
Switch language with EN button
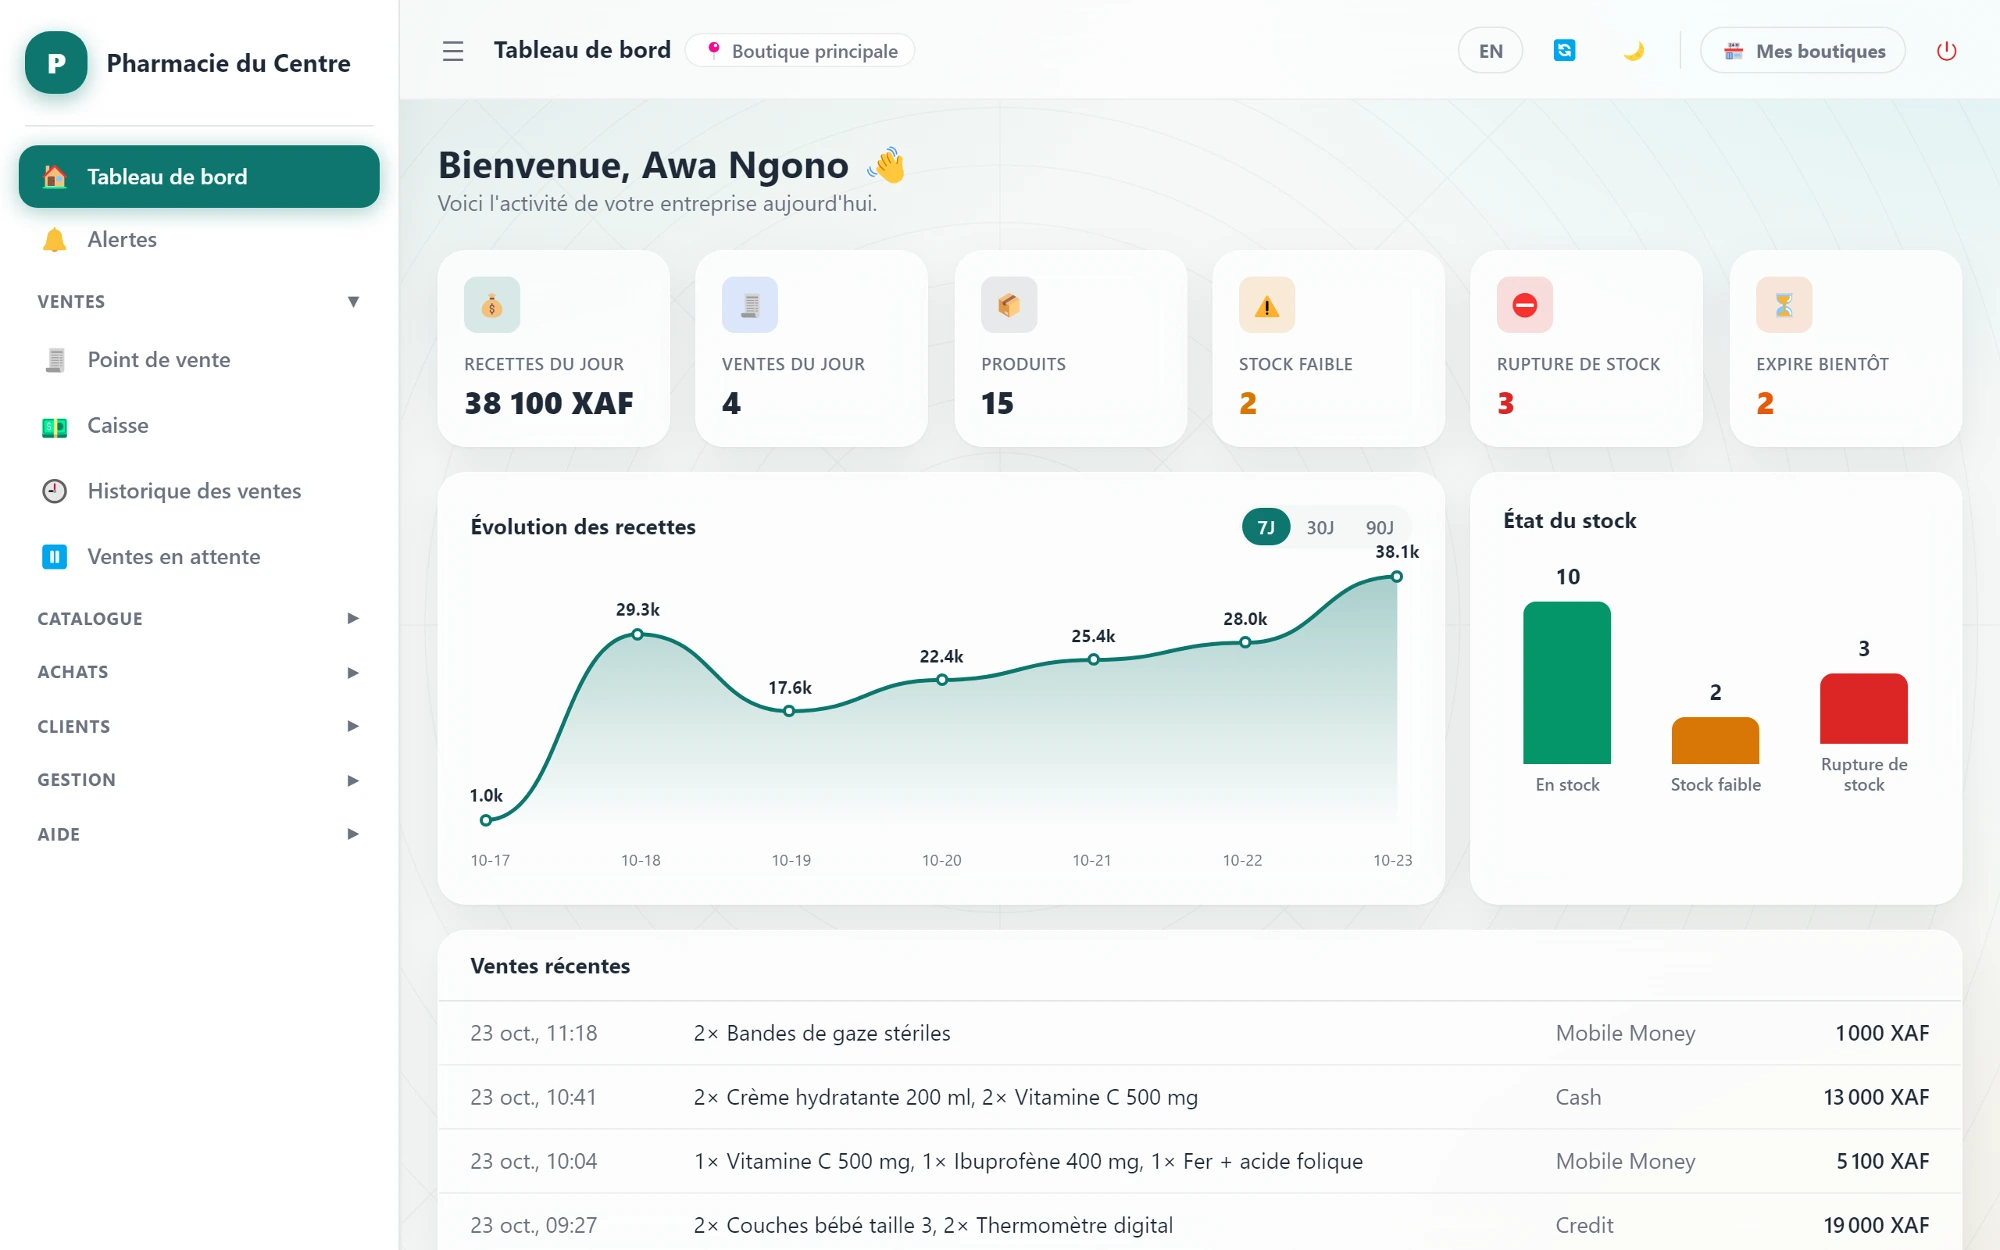pos(1490,51)
